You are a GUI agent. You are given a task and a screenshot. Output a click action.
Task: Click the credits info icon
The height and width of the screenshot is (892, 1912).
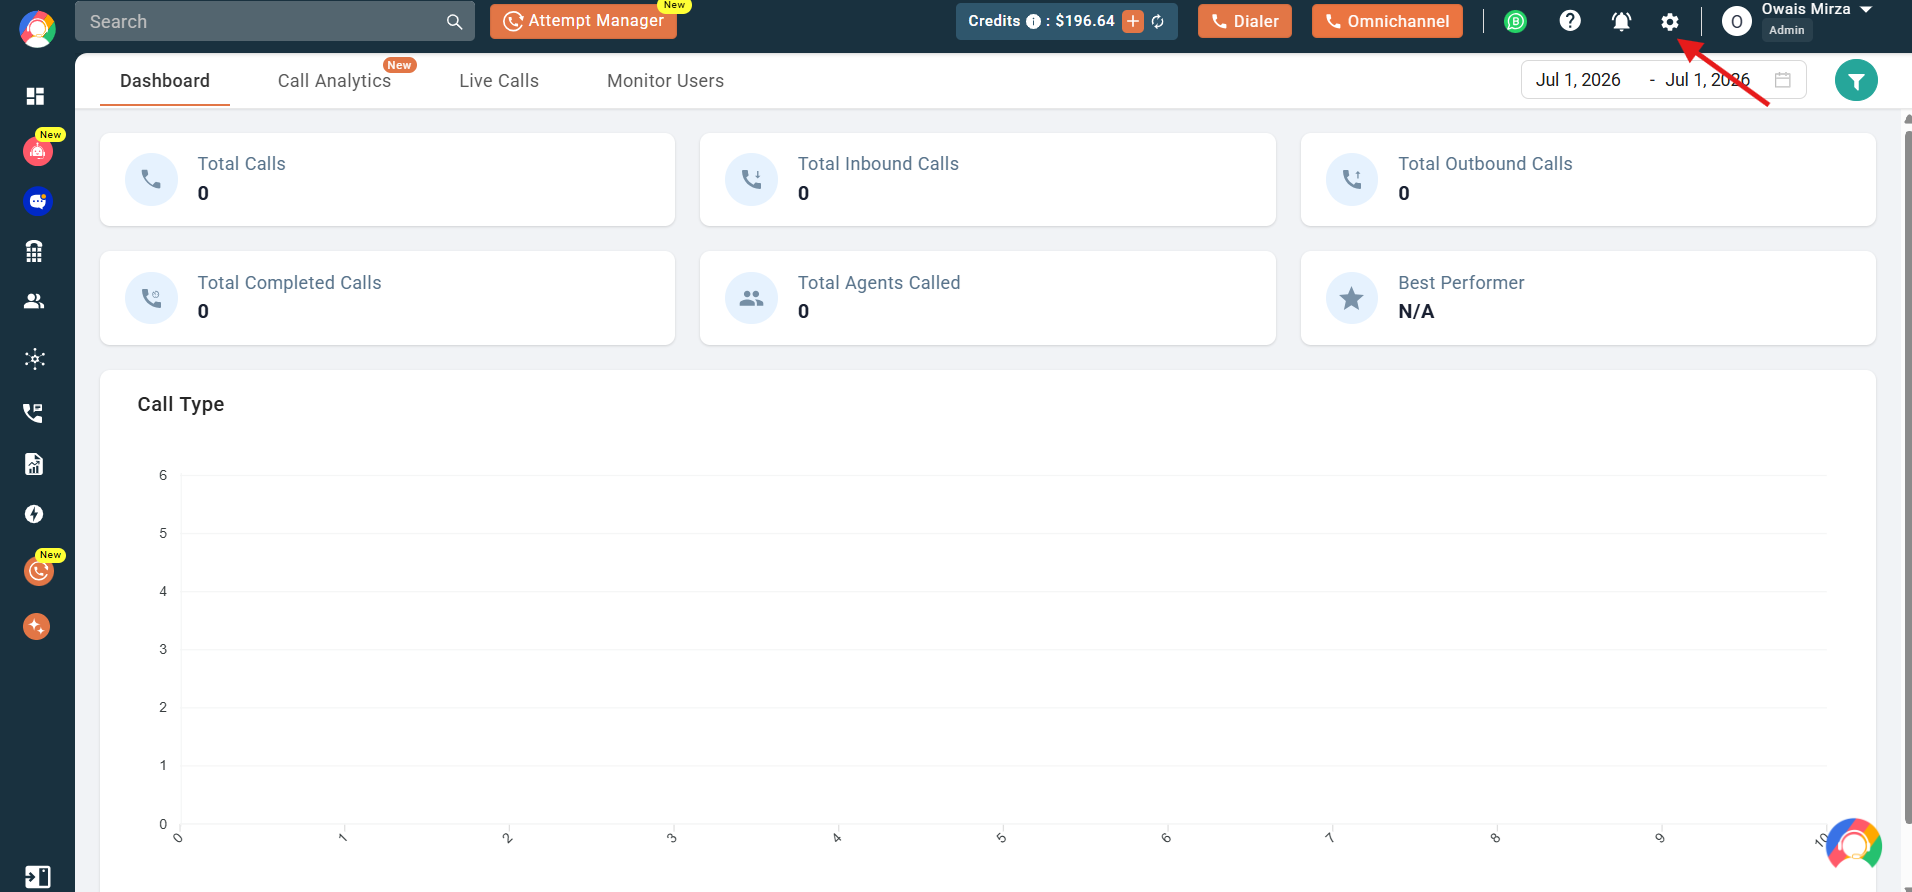(x=1033, y=22)
